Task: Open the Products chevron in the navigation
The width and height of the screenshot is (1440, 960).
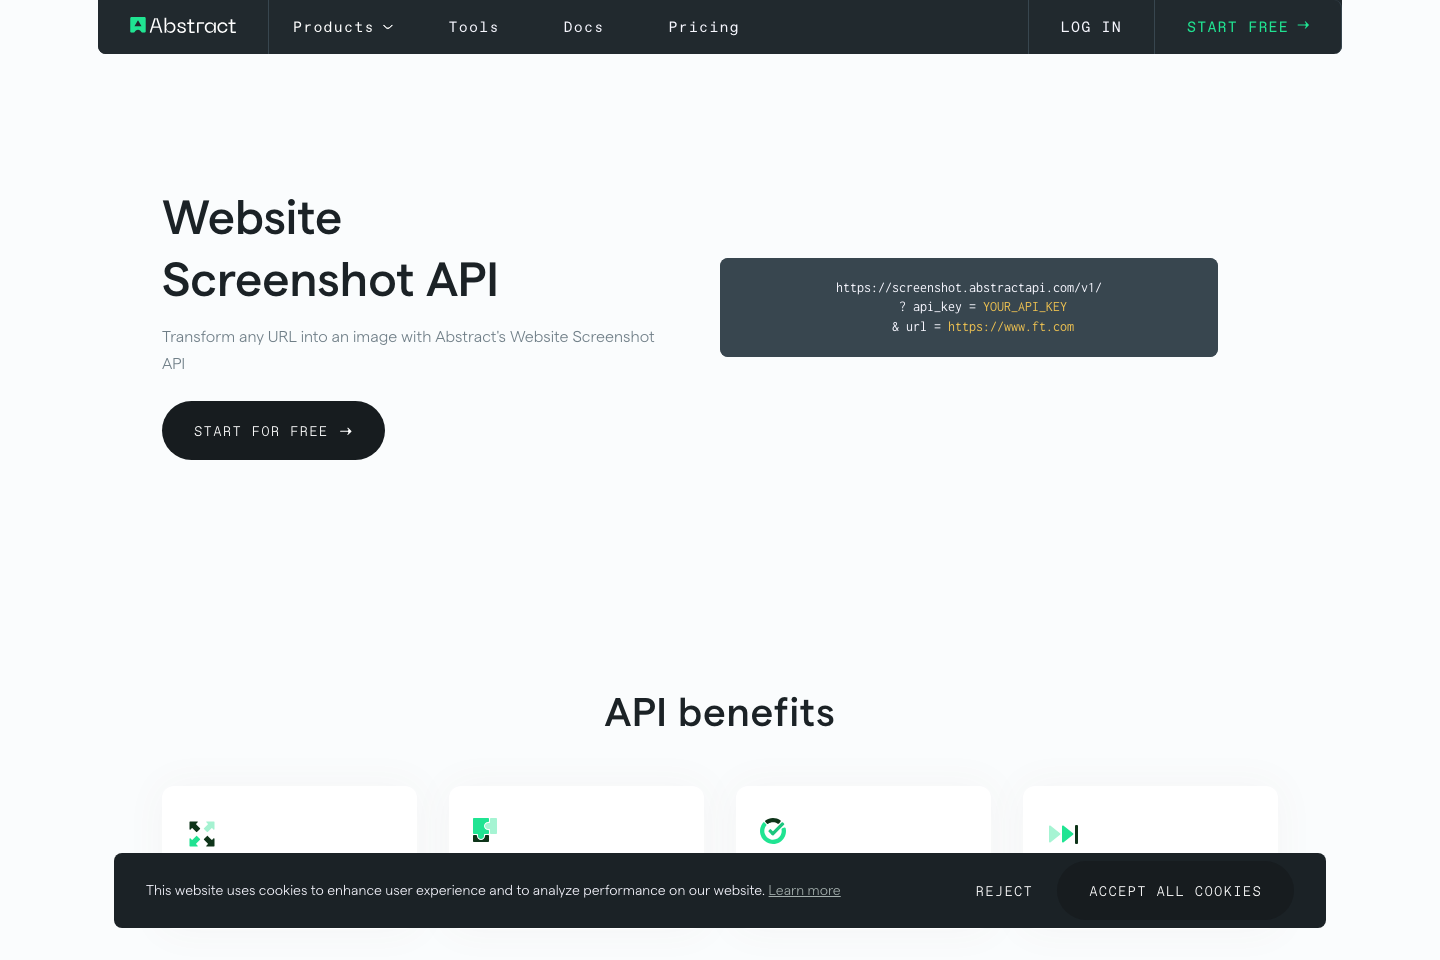Action: click(388, 27)
